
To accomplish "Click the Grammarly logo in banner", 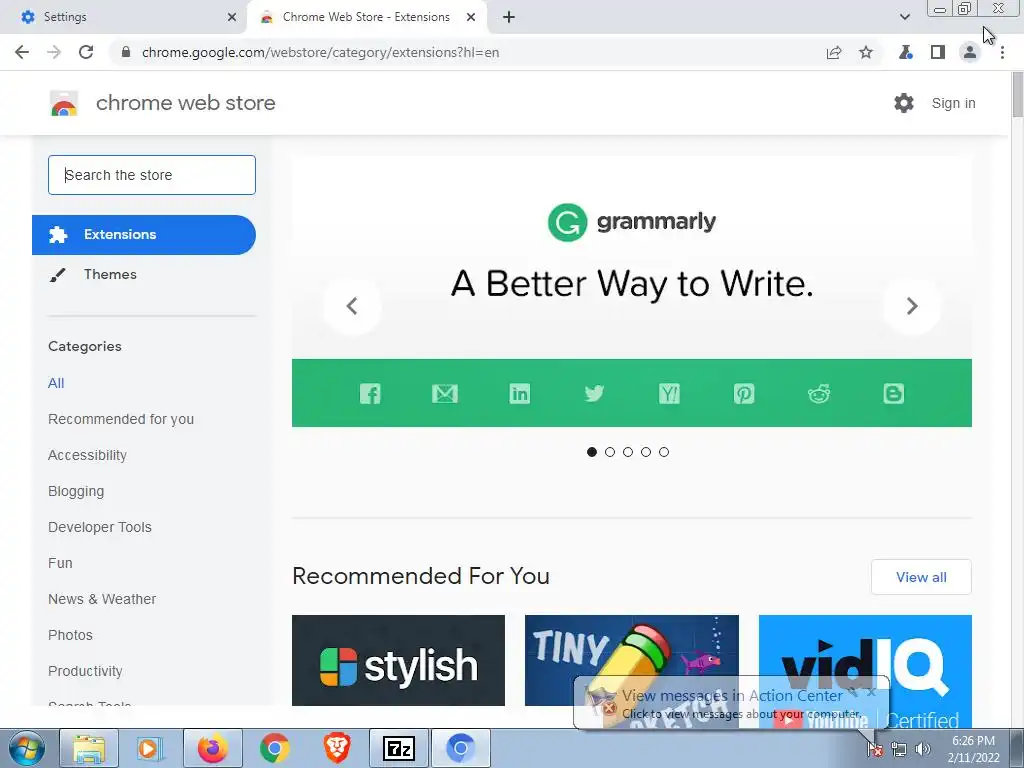I will tap(632, 222).
